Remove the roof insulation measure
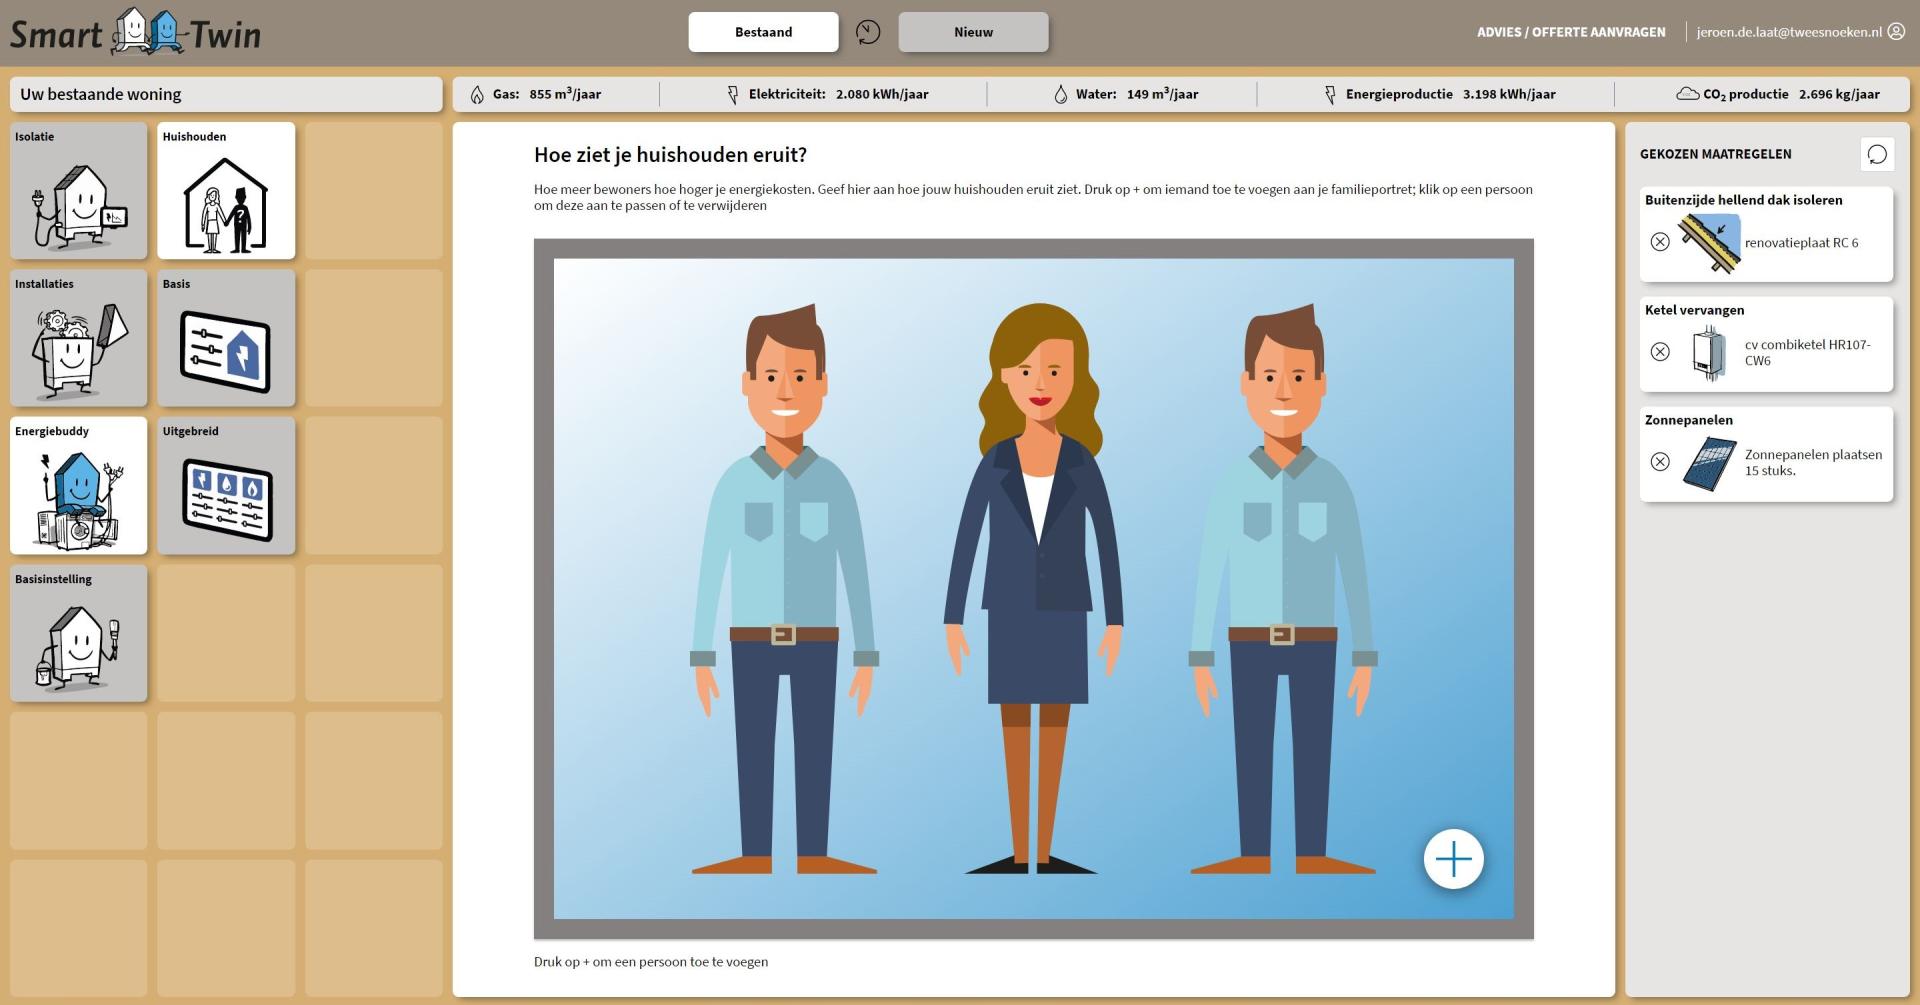This screenshot has height=1005, width=1920. coord(1660,242)
